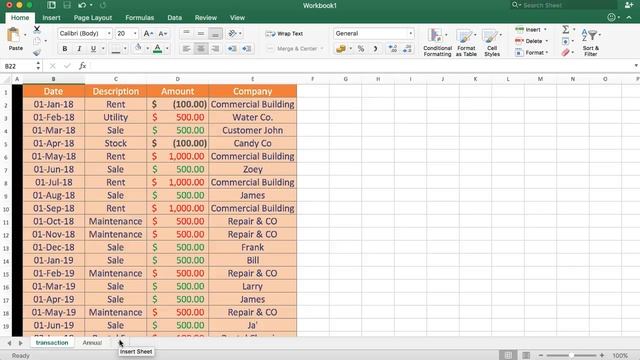Switch to Data tab
Image resolution: width=640 pixels, height=360 pixels.
pos(174,18)
